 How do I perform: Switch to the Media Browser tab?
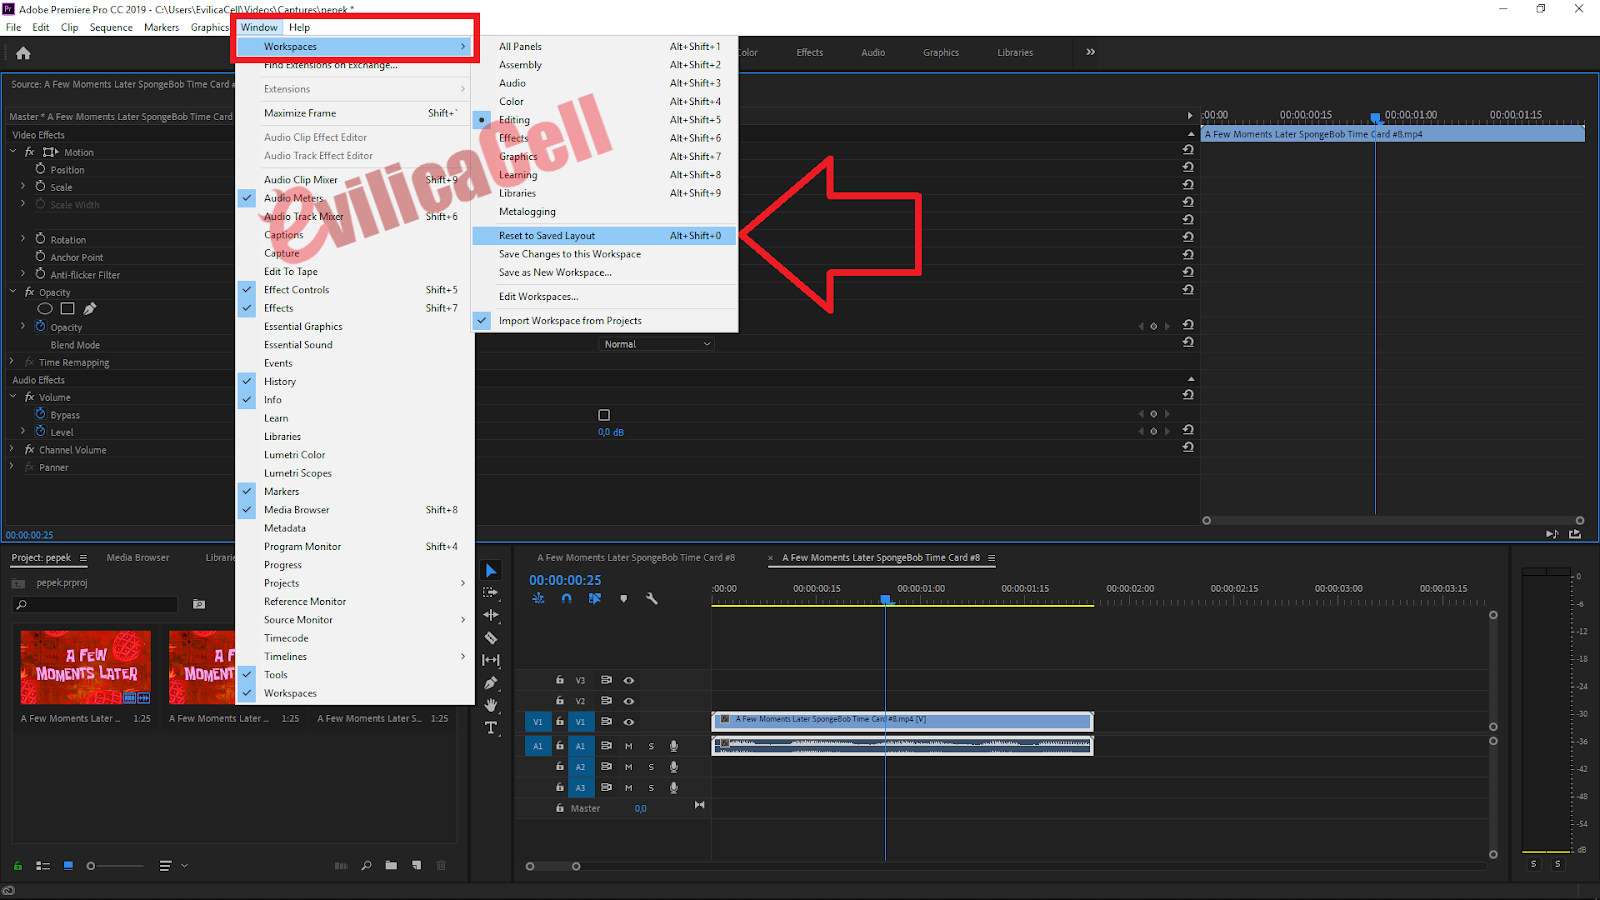pos(138,558)
